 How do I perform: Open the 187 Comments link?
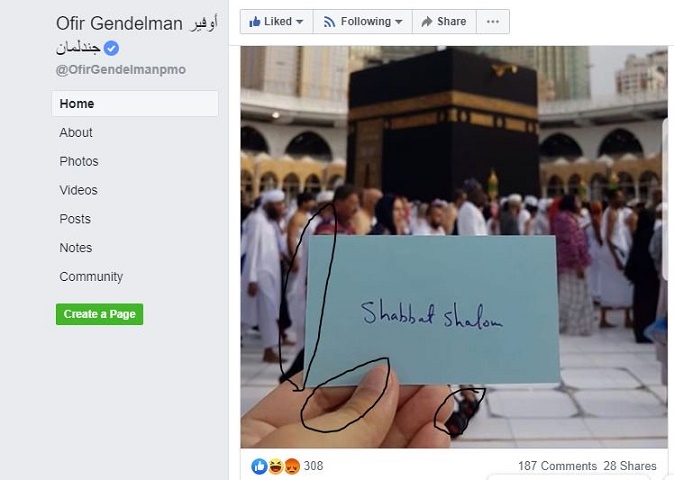[557, 466]
